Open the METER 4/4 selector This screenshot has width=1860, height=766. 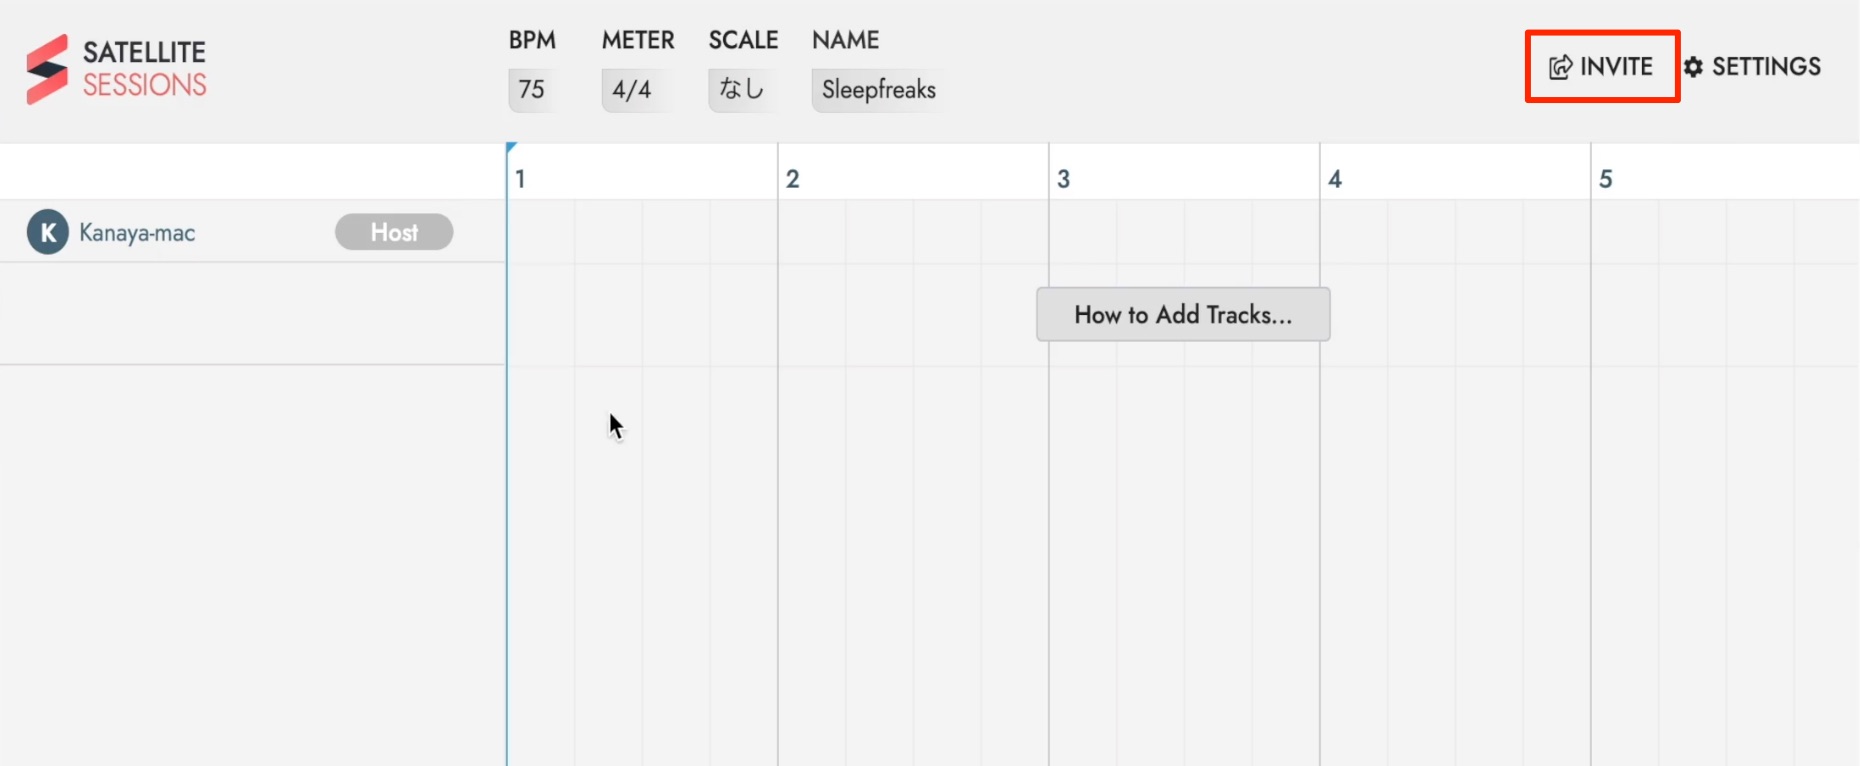[x=632, y=90]
